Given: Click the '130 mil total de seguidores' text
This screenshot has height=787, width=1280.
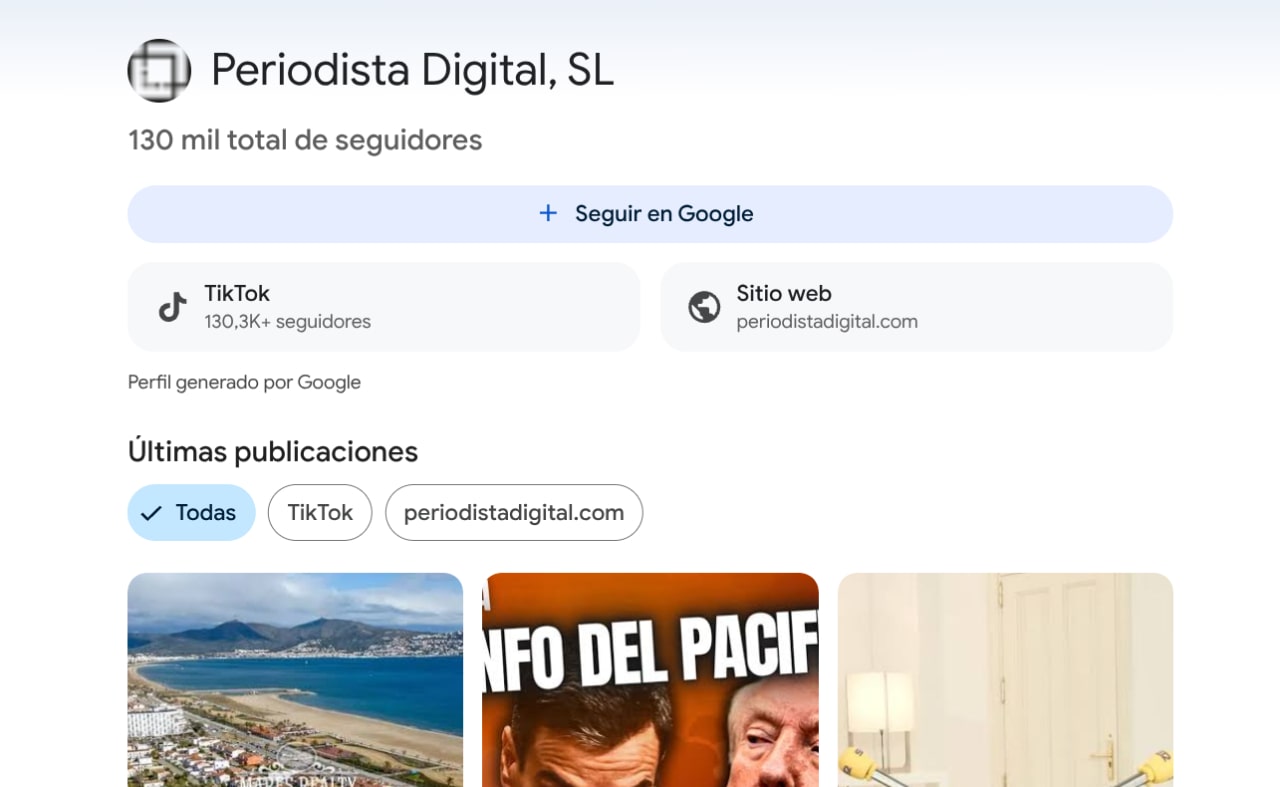Looking at the screenshot, I should [305, 140].
